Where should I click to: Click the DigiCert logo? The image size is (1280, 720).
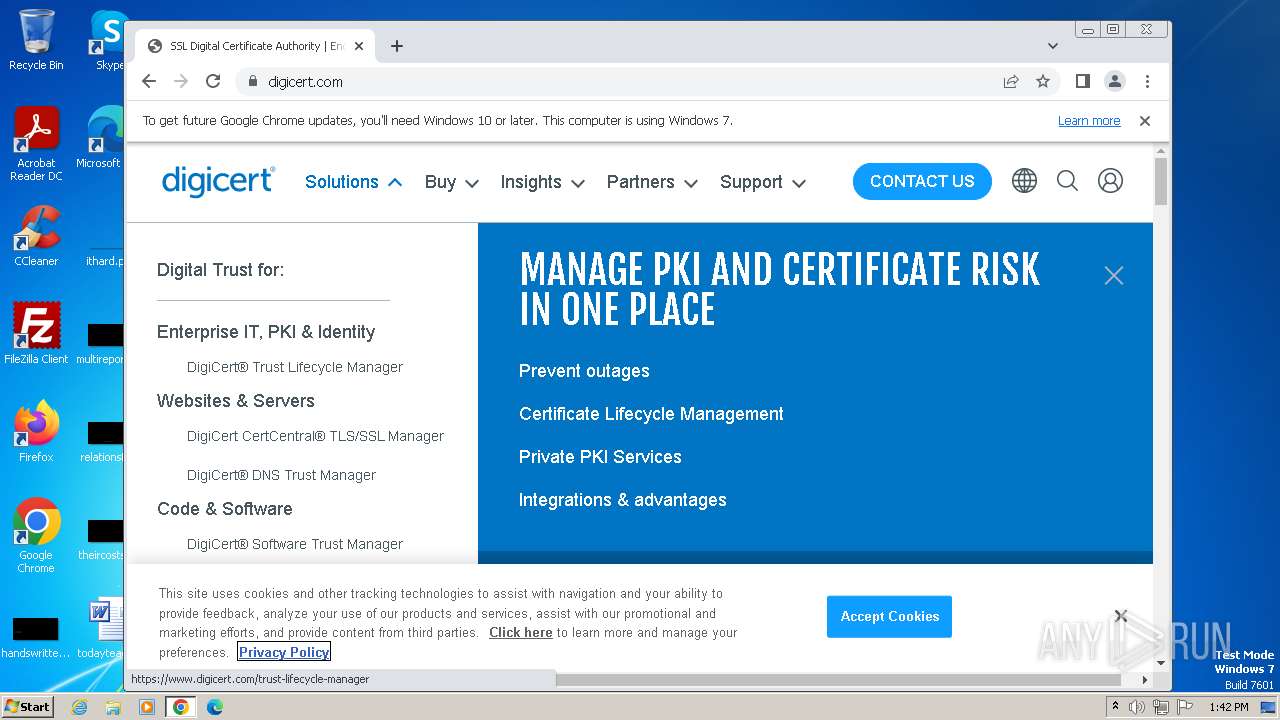(218, 181)
